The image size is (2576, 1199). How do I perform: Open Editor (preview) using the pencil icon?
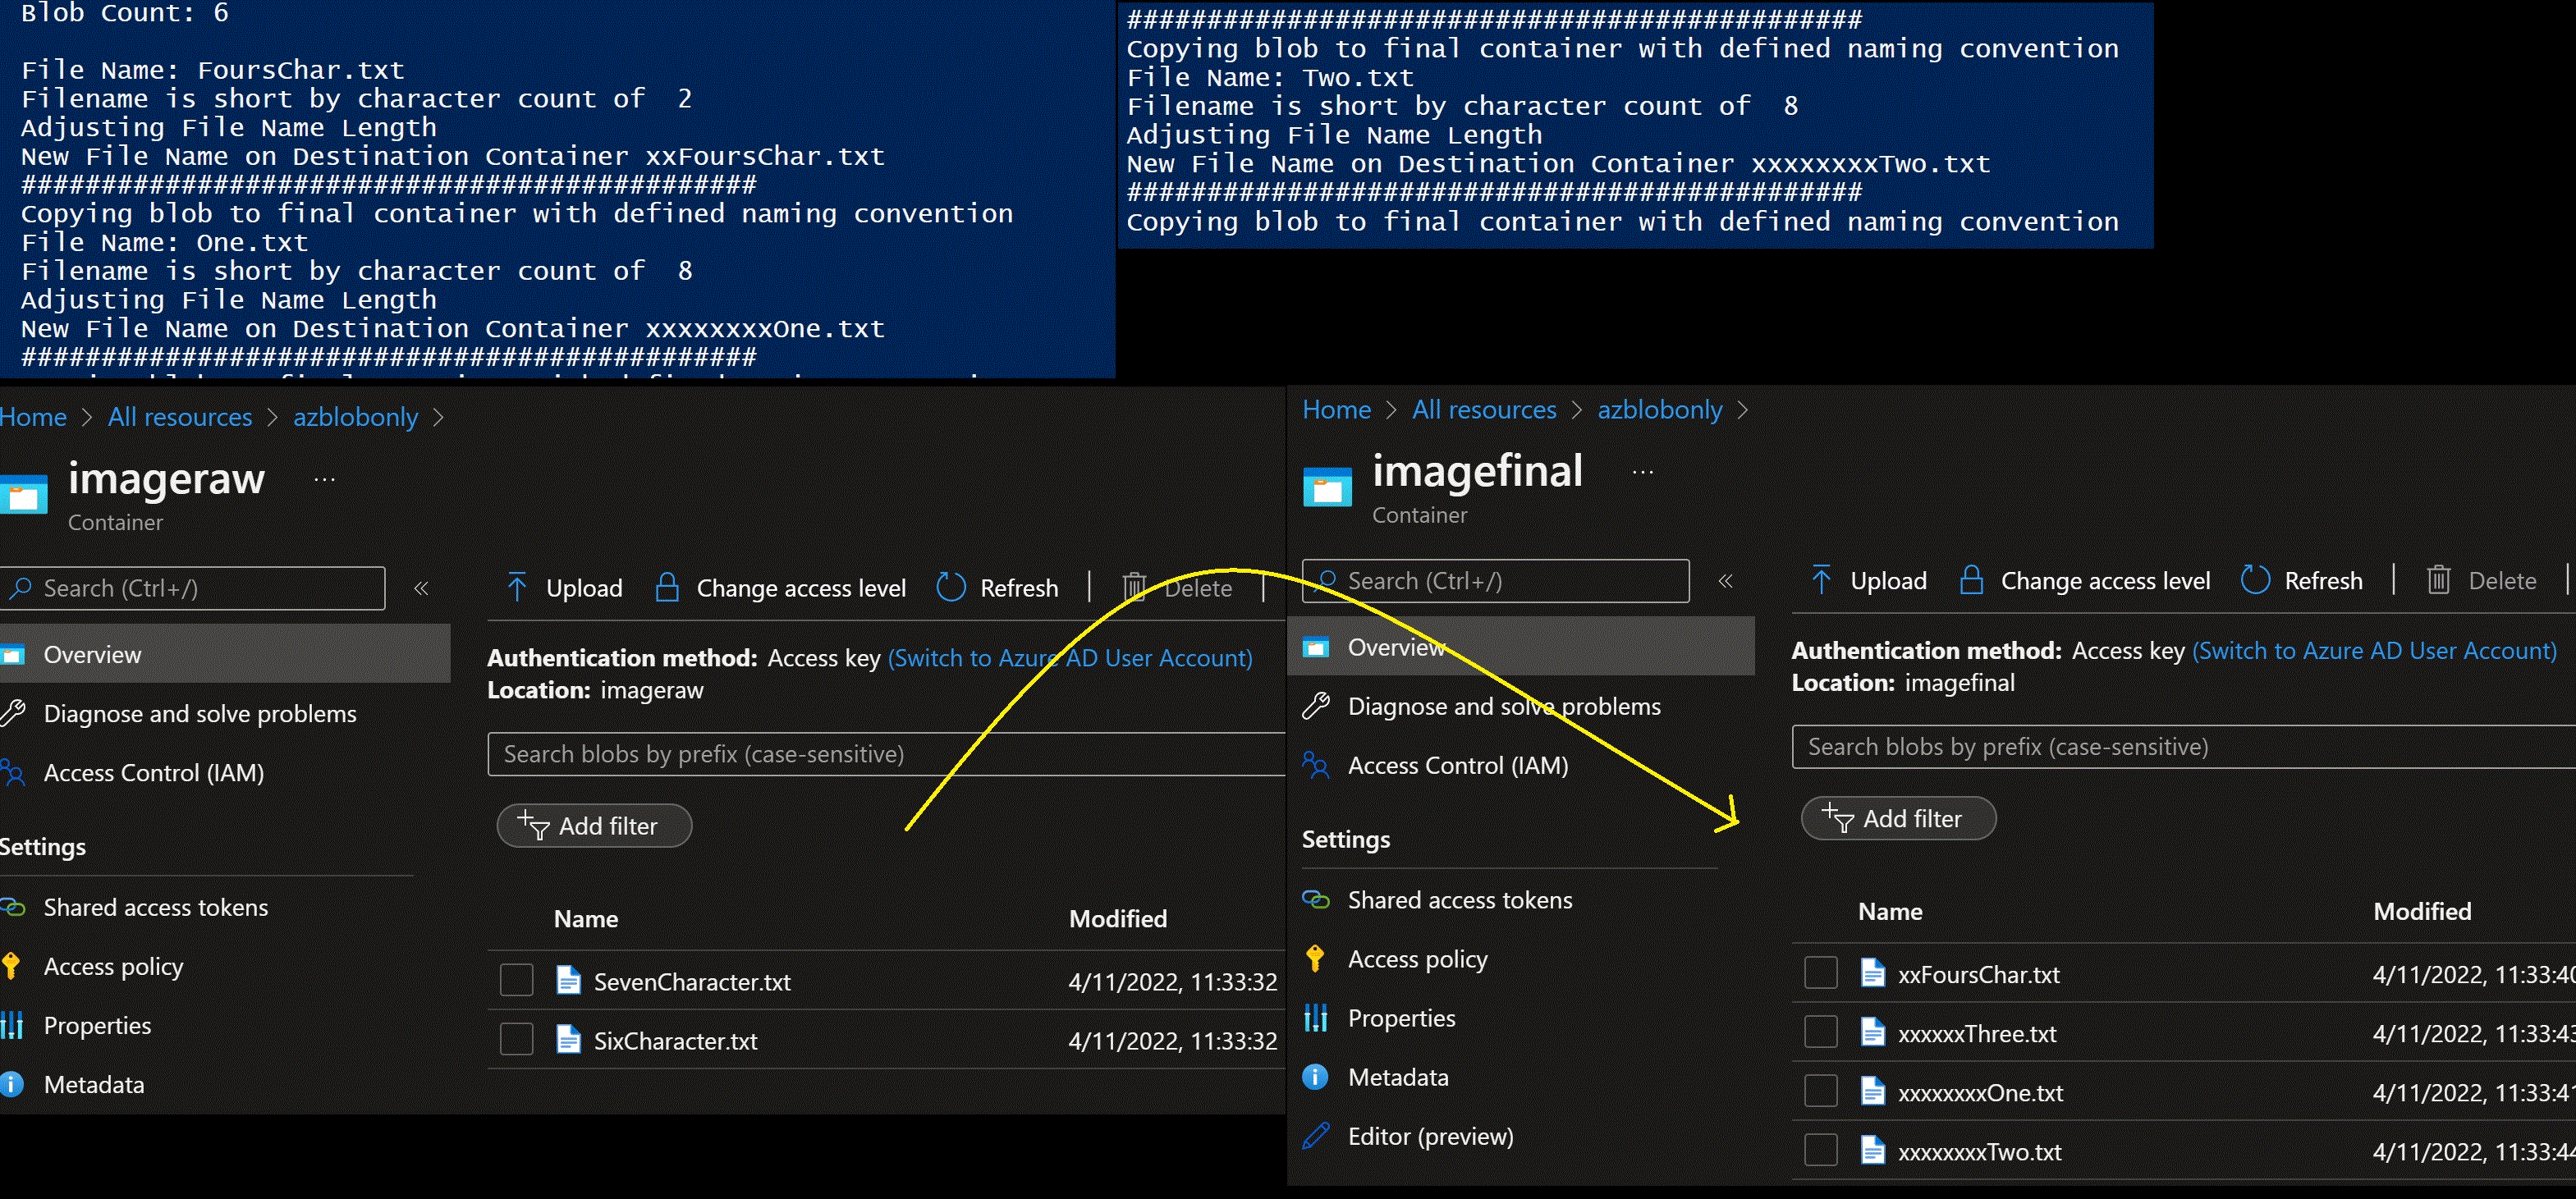click(x=1315, y=1136)
